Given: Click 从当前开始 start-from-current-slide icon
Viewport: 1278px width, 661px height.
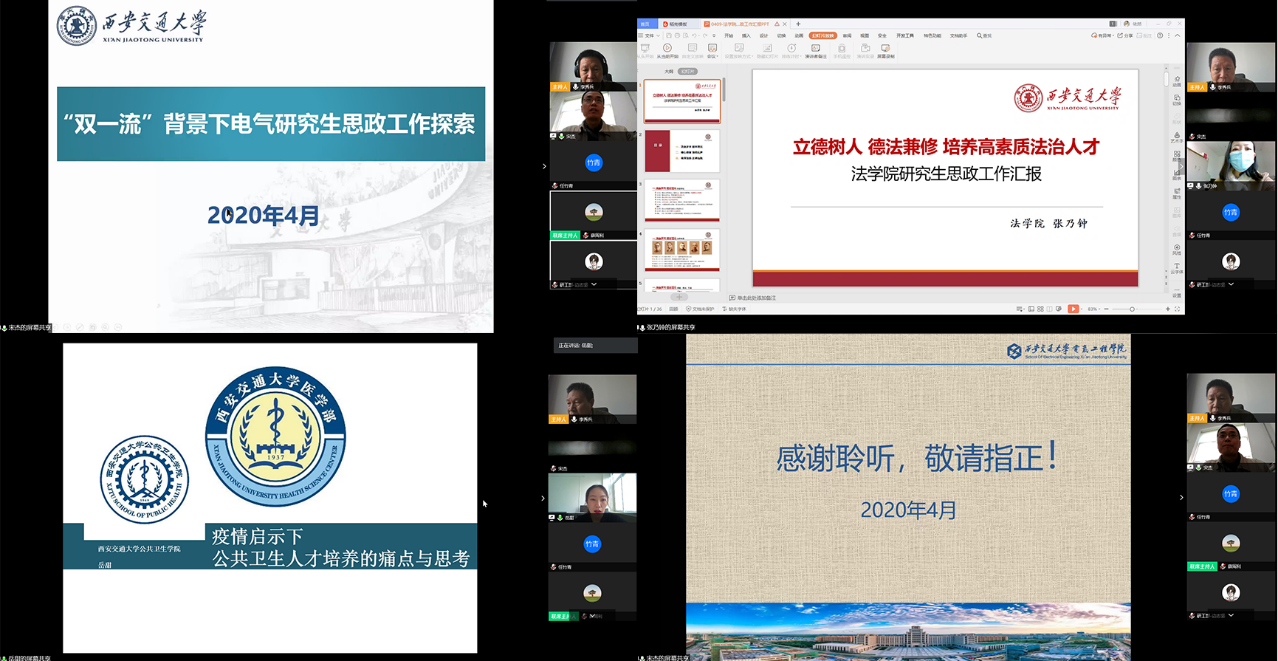Looking at the screenshot, I should click(x=666, y=50).
